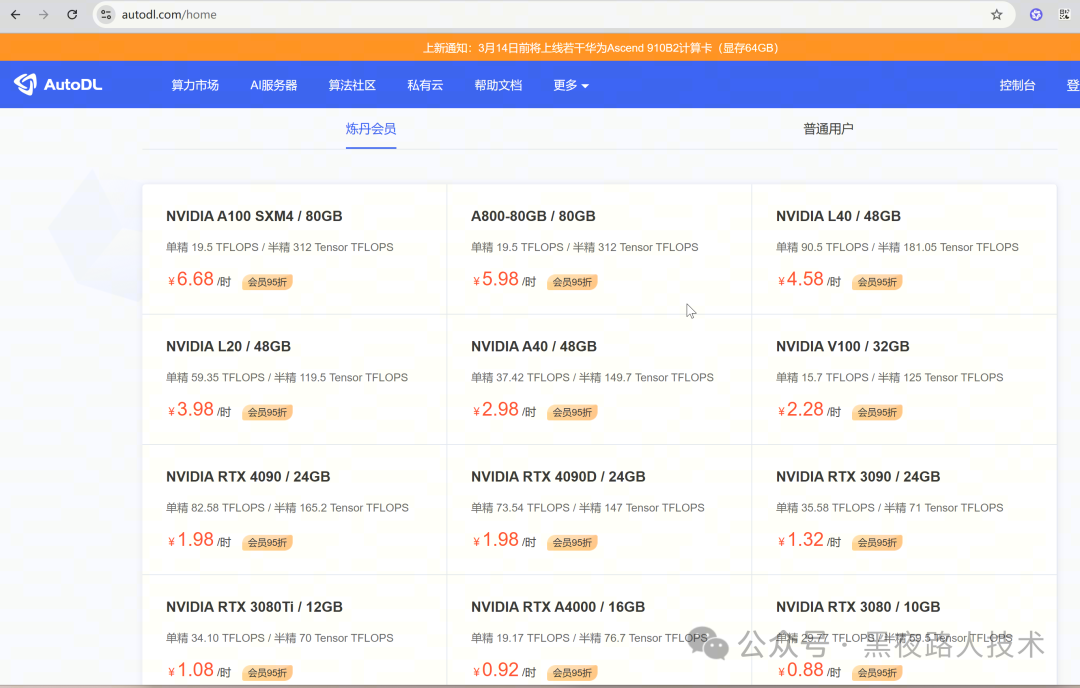Click the 会员95折 badge on RTX 4090 card
The image size is (1080, 688).
point(267,543)
